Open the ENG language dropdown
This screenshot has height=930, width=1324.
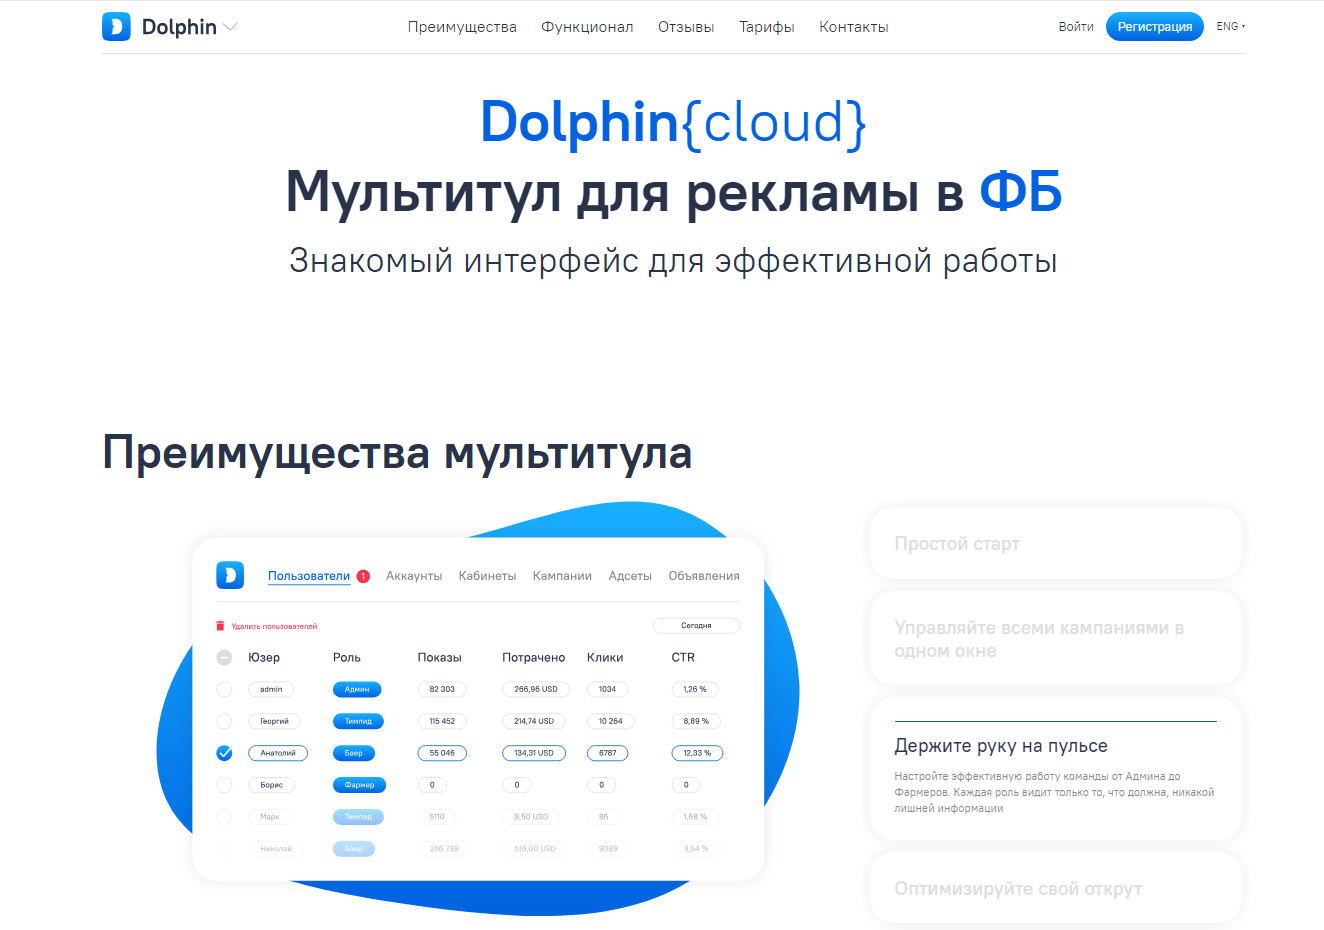coord(1231,27)
